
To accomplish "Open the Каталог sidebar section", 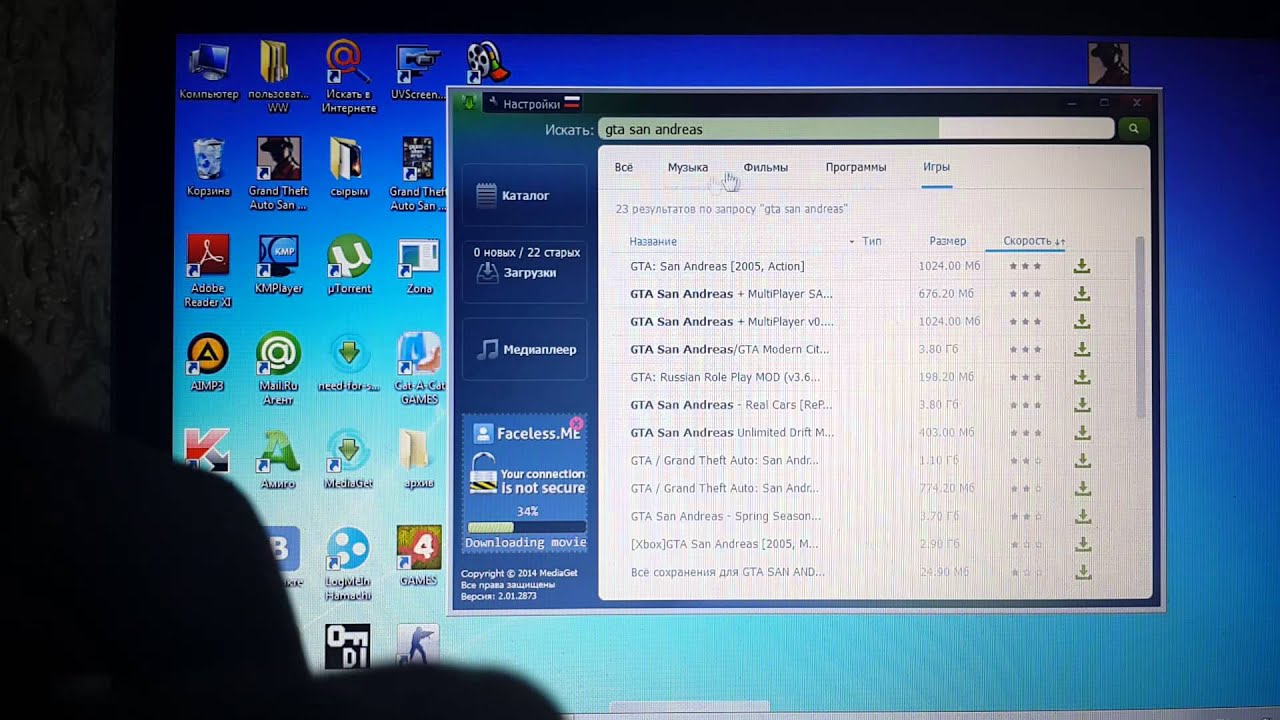I will point(524,195).
